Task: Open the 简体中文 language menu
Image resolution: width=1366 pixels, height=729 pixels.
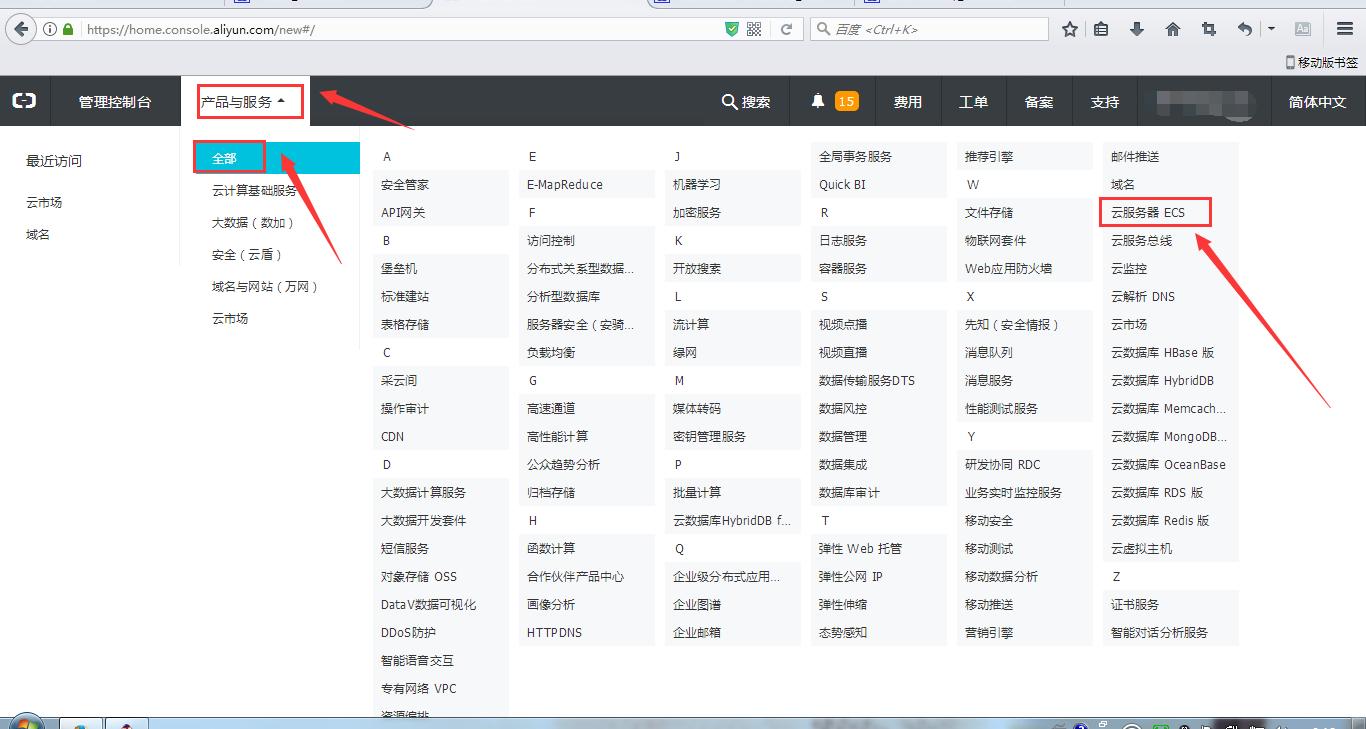Action: pos(1316,101)
